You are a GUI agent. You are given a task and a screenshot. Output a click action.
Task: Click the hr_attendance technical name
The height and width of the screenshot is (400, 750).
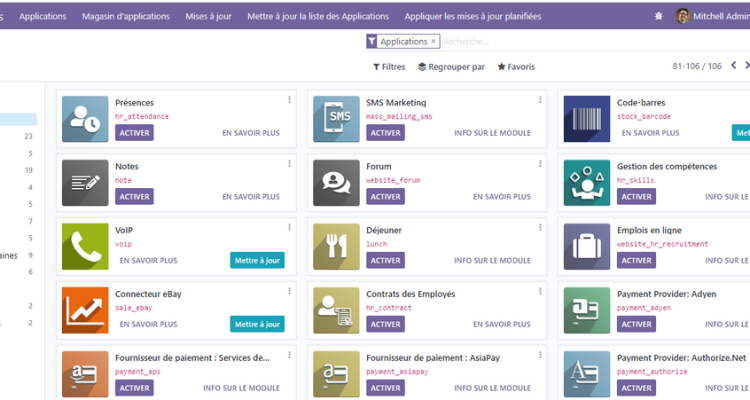tap(142, 116)
